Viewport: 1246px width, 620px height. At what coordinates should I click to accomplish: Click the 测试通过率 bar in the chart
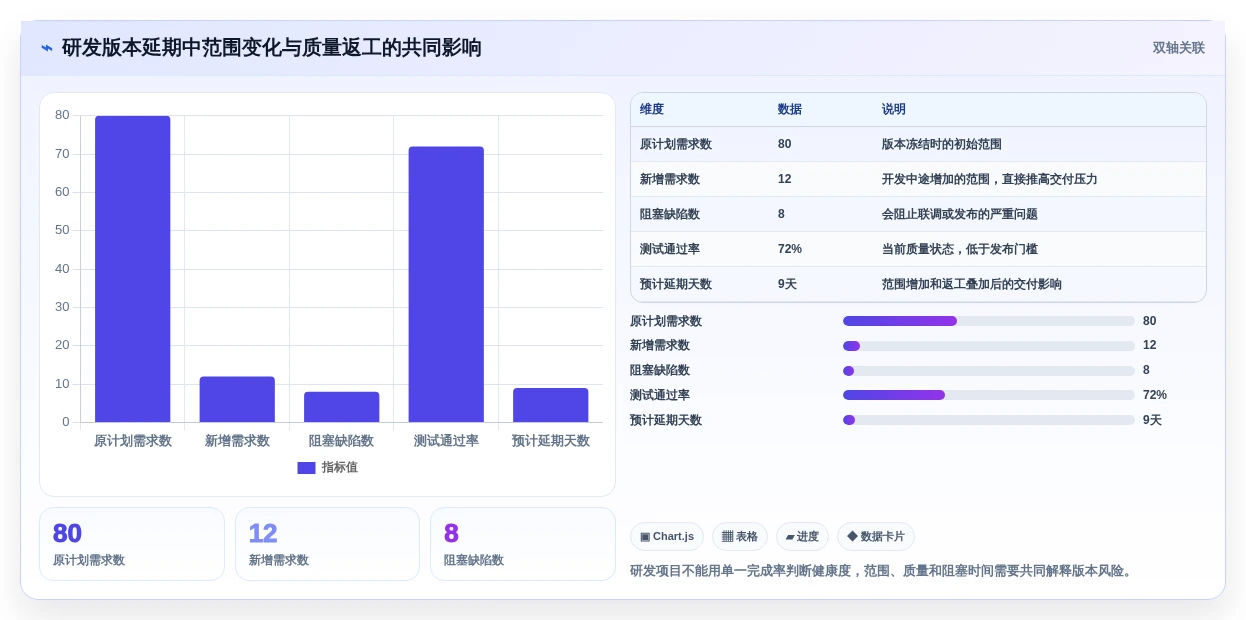click(446, 284)
